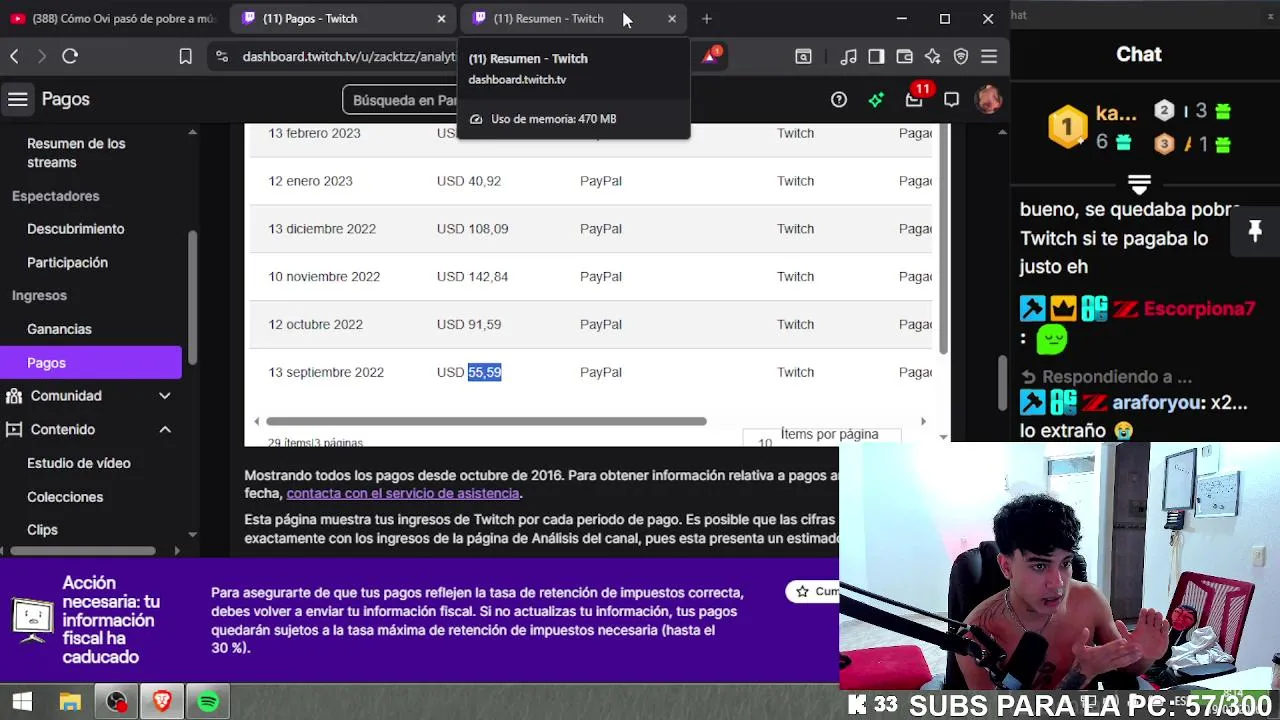
Task: Open Spotify from the taskbar
Action: tap(208, 702)
